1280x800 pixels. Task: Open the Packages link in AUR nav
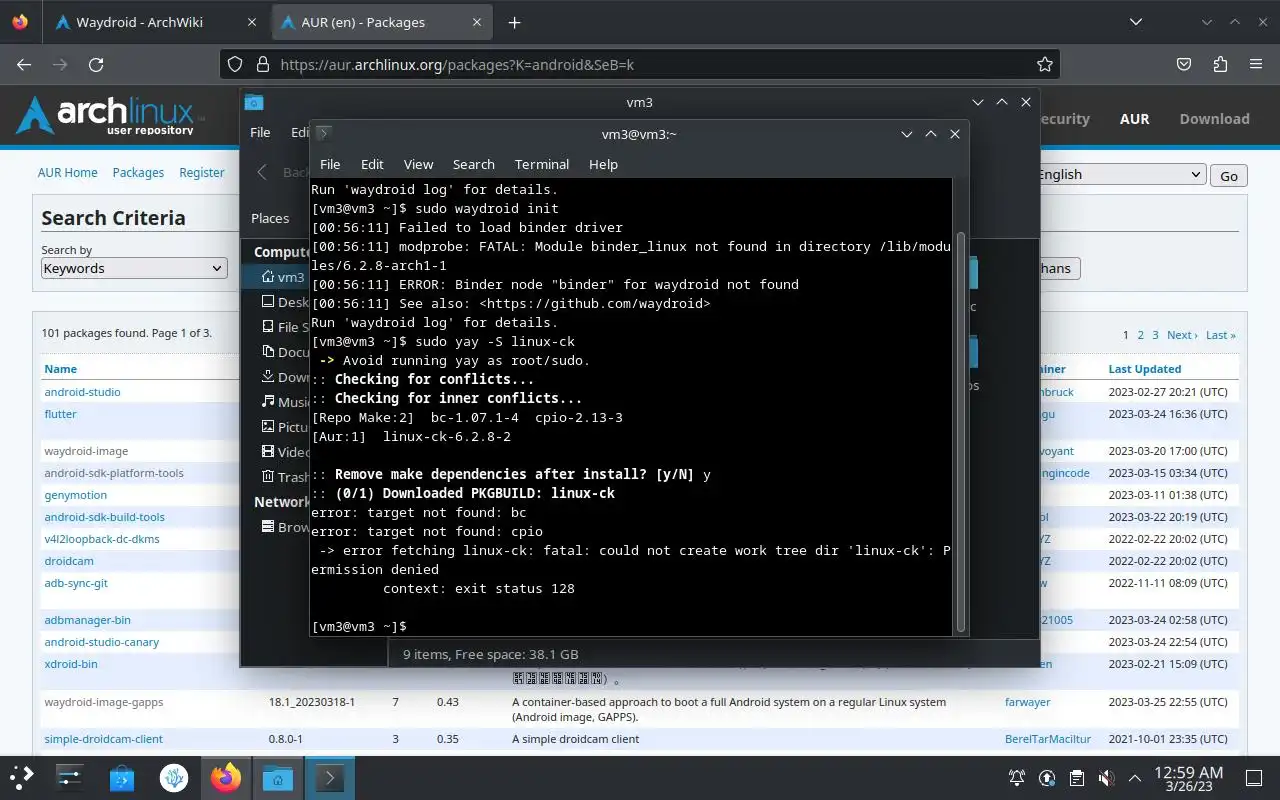coord(138,172)
